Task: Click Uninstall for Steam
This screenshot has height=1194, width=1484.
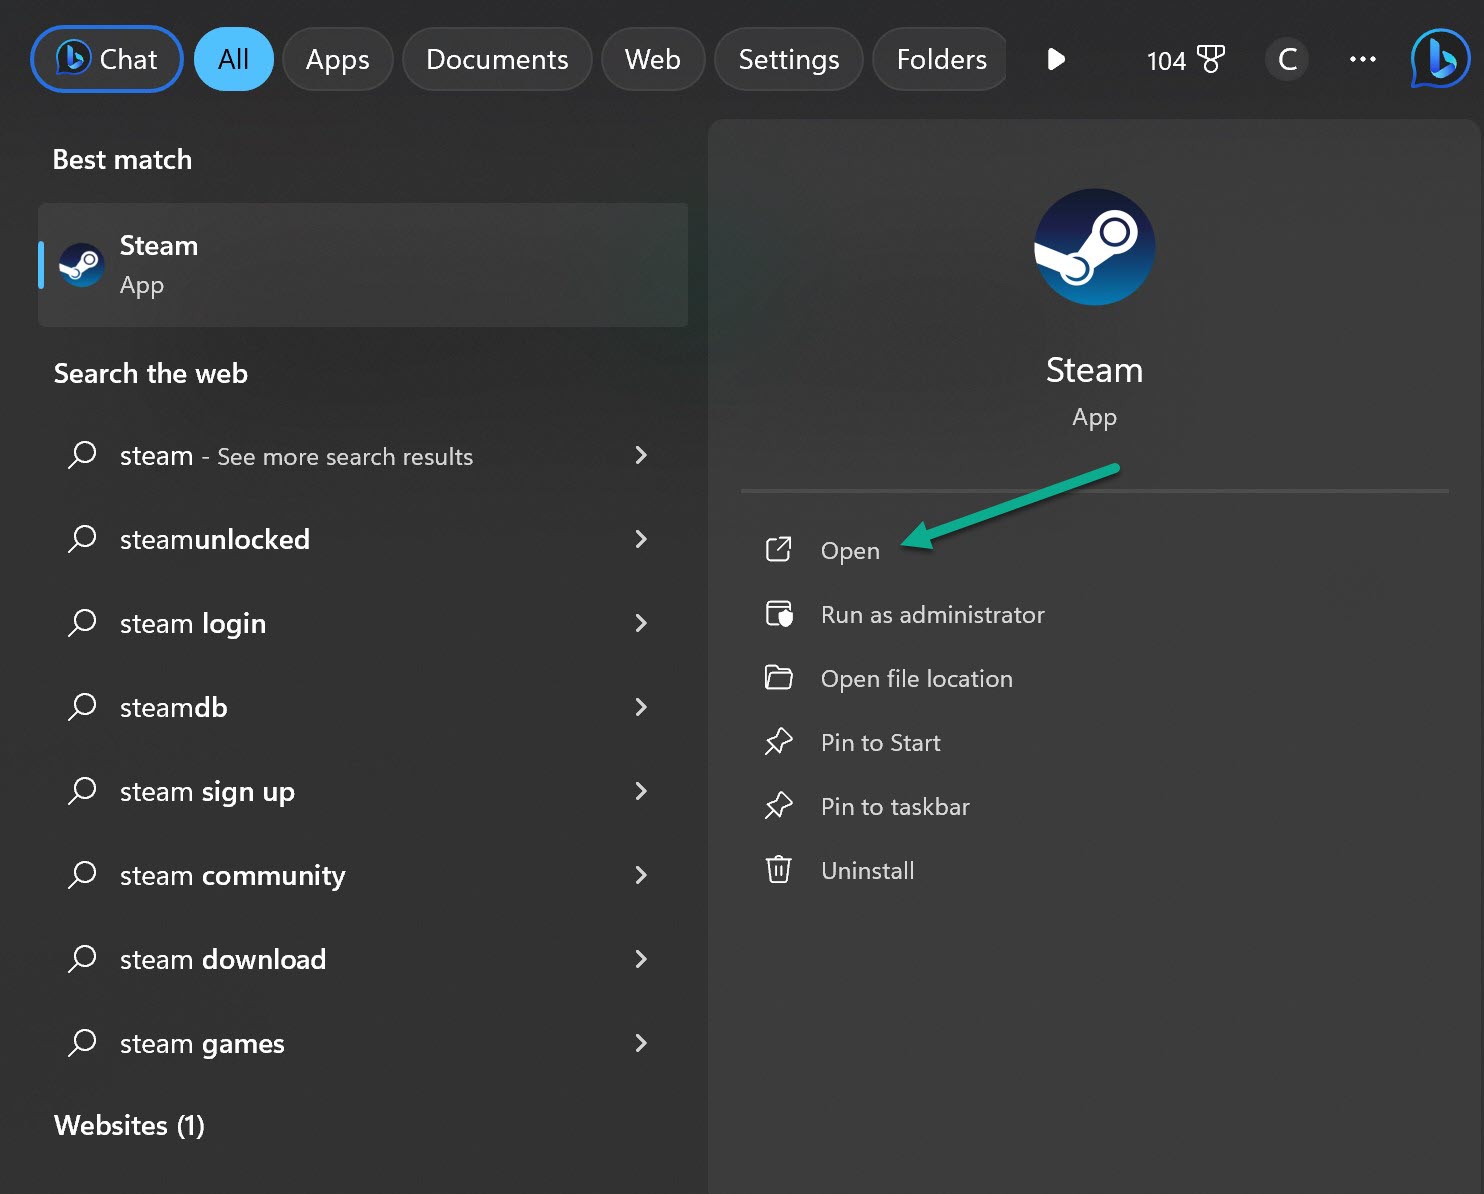Action: coord(867,870)
